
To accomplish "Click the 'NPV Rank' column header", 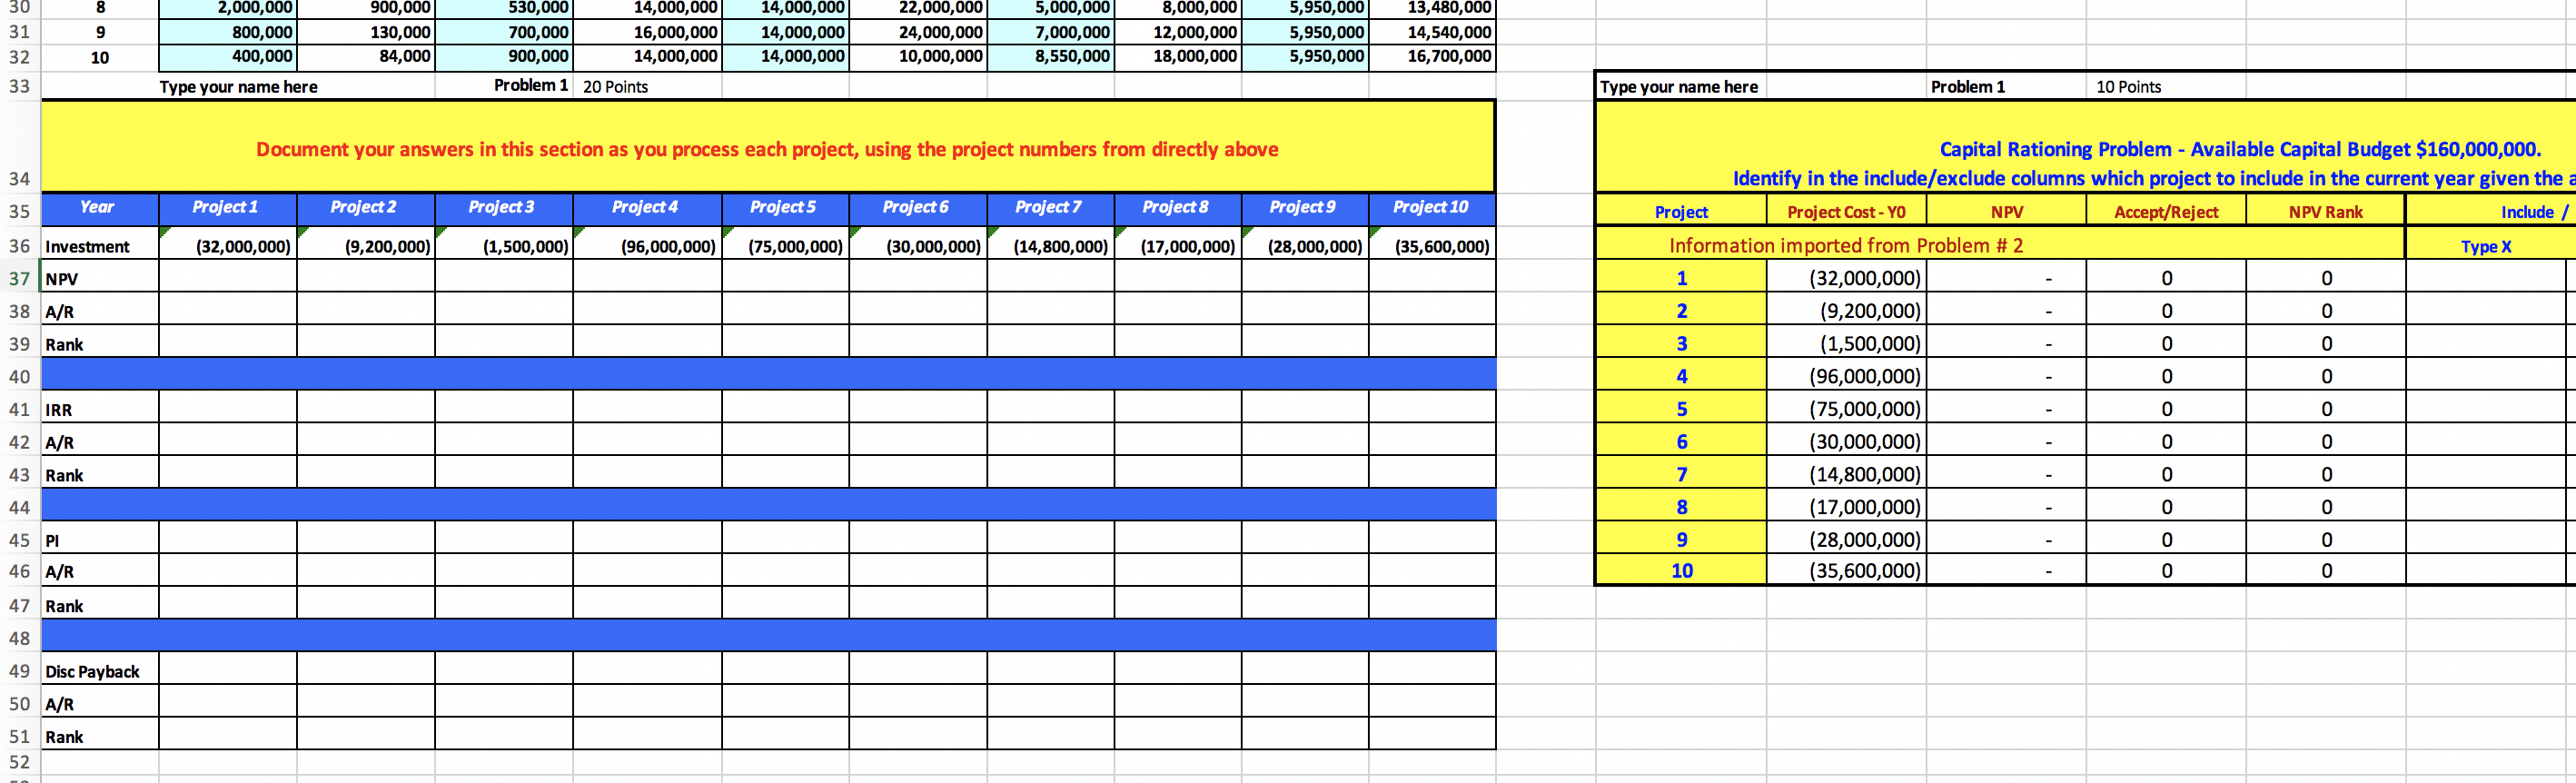I will 2326,211.
